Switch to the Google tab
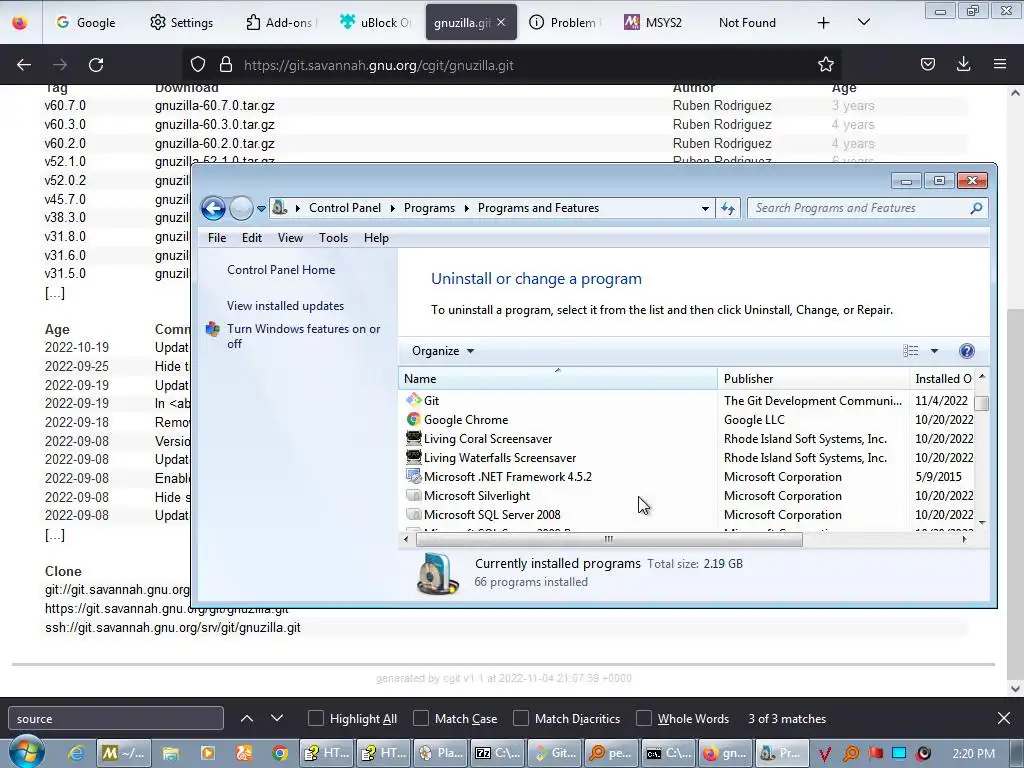Viewport: 1024px width, 768px height. tap(86, 22)
